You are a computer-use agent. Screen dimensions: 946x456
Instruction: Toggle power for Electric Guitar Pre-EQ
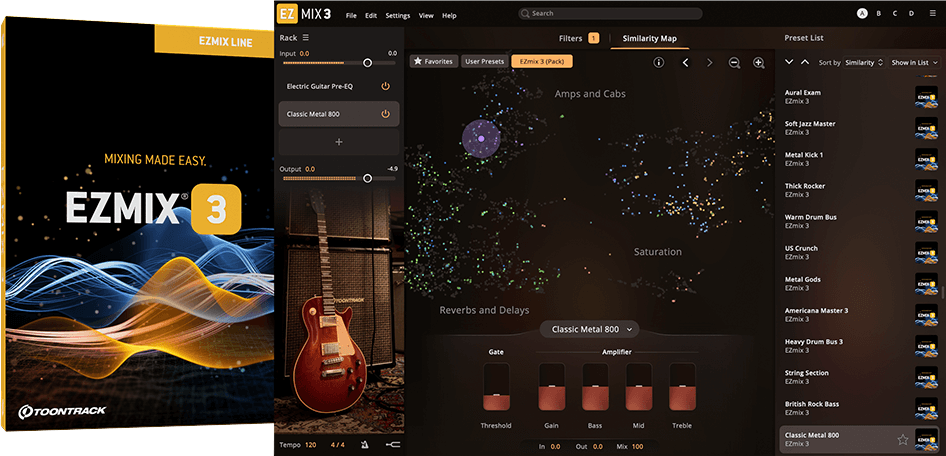(x=385, y=87)
